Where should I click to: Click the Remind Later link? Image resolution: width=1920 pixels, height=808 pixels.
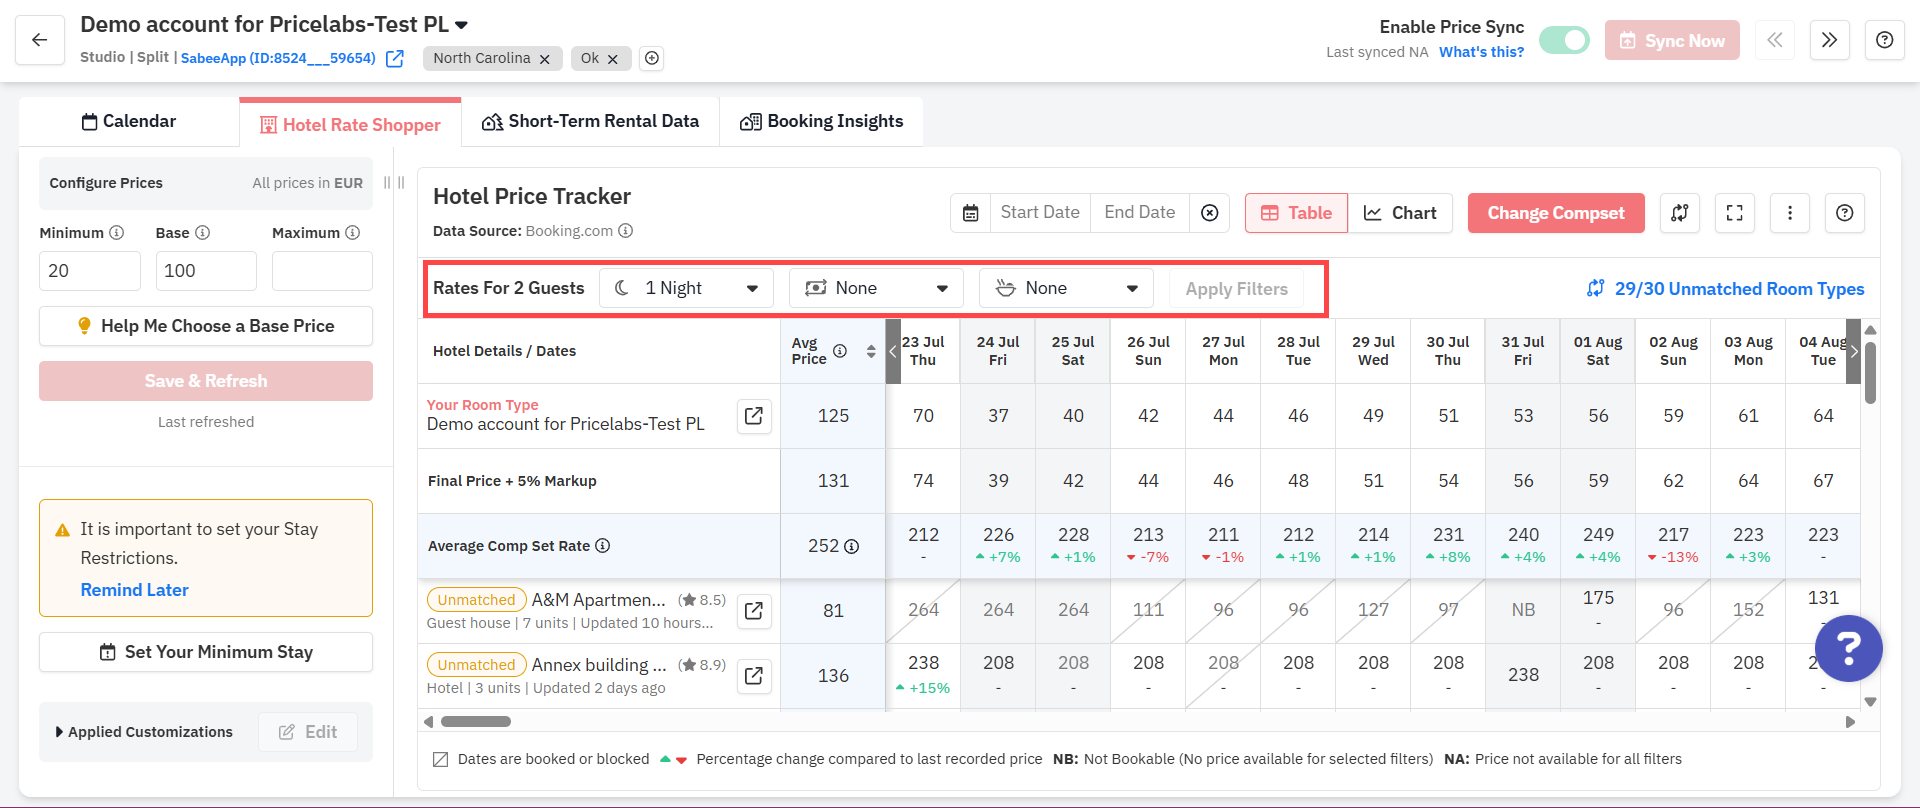coord(135,590)
